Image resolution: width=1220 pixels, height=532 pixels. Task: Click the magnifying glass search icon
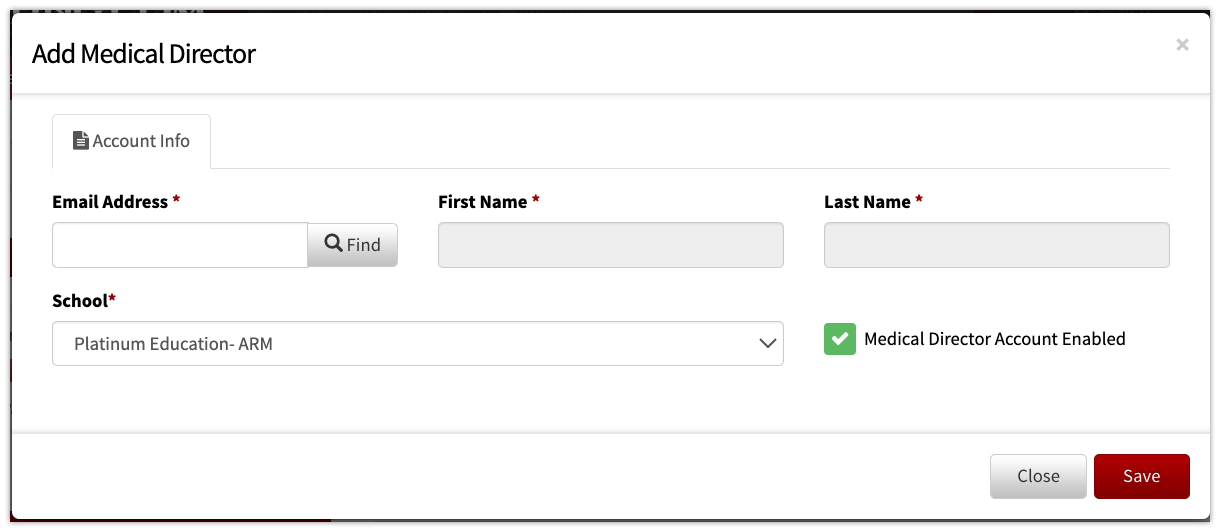[334, 243]
